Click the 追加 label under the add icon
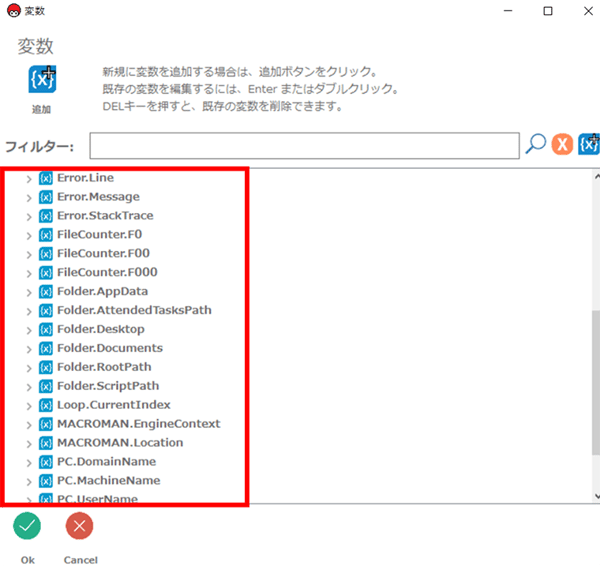 (x=41, y=109)
